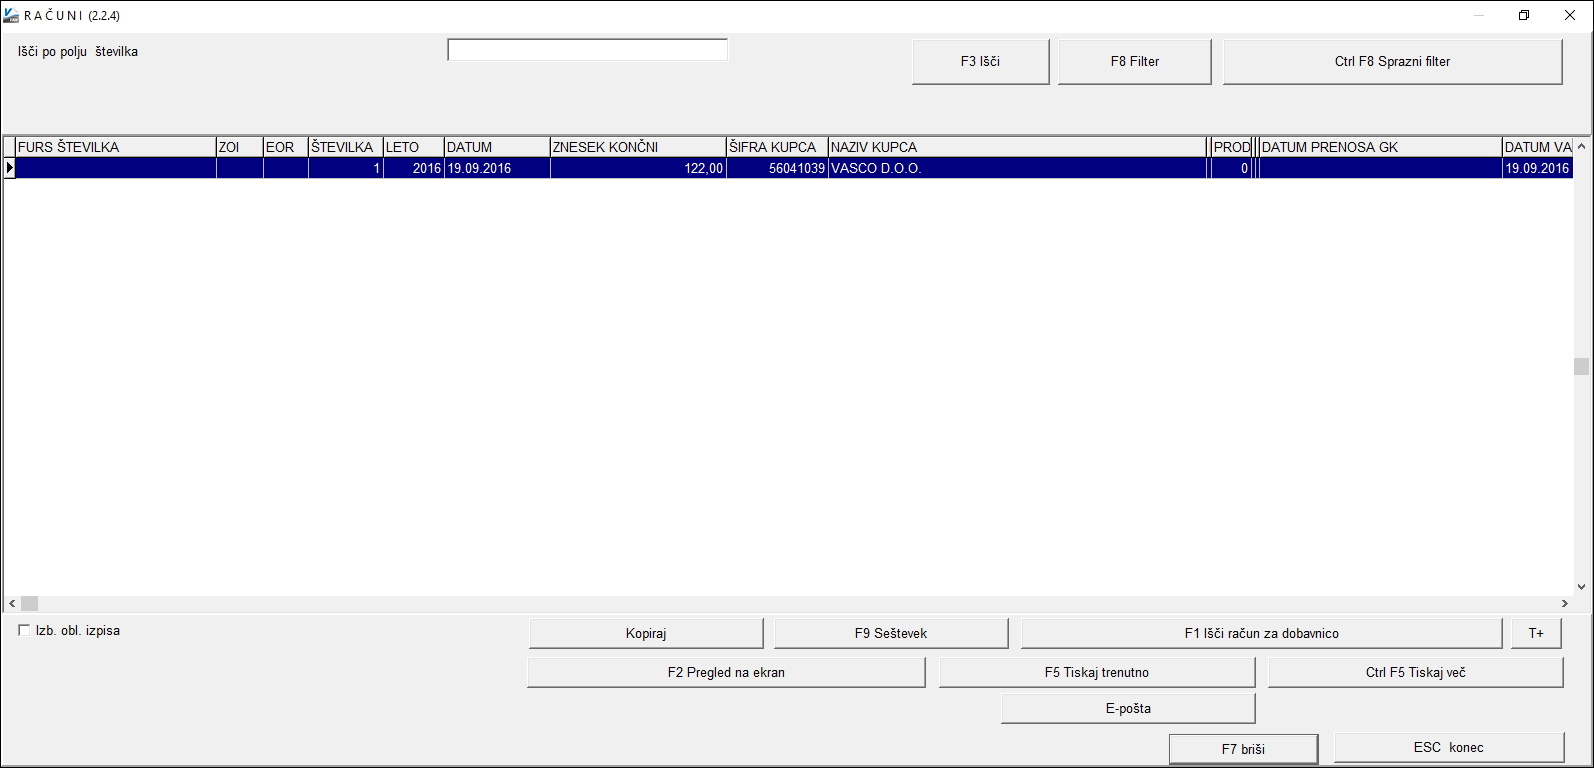Select the 2016 year cell

[413, 168]
